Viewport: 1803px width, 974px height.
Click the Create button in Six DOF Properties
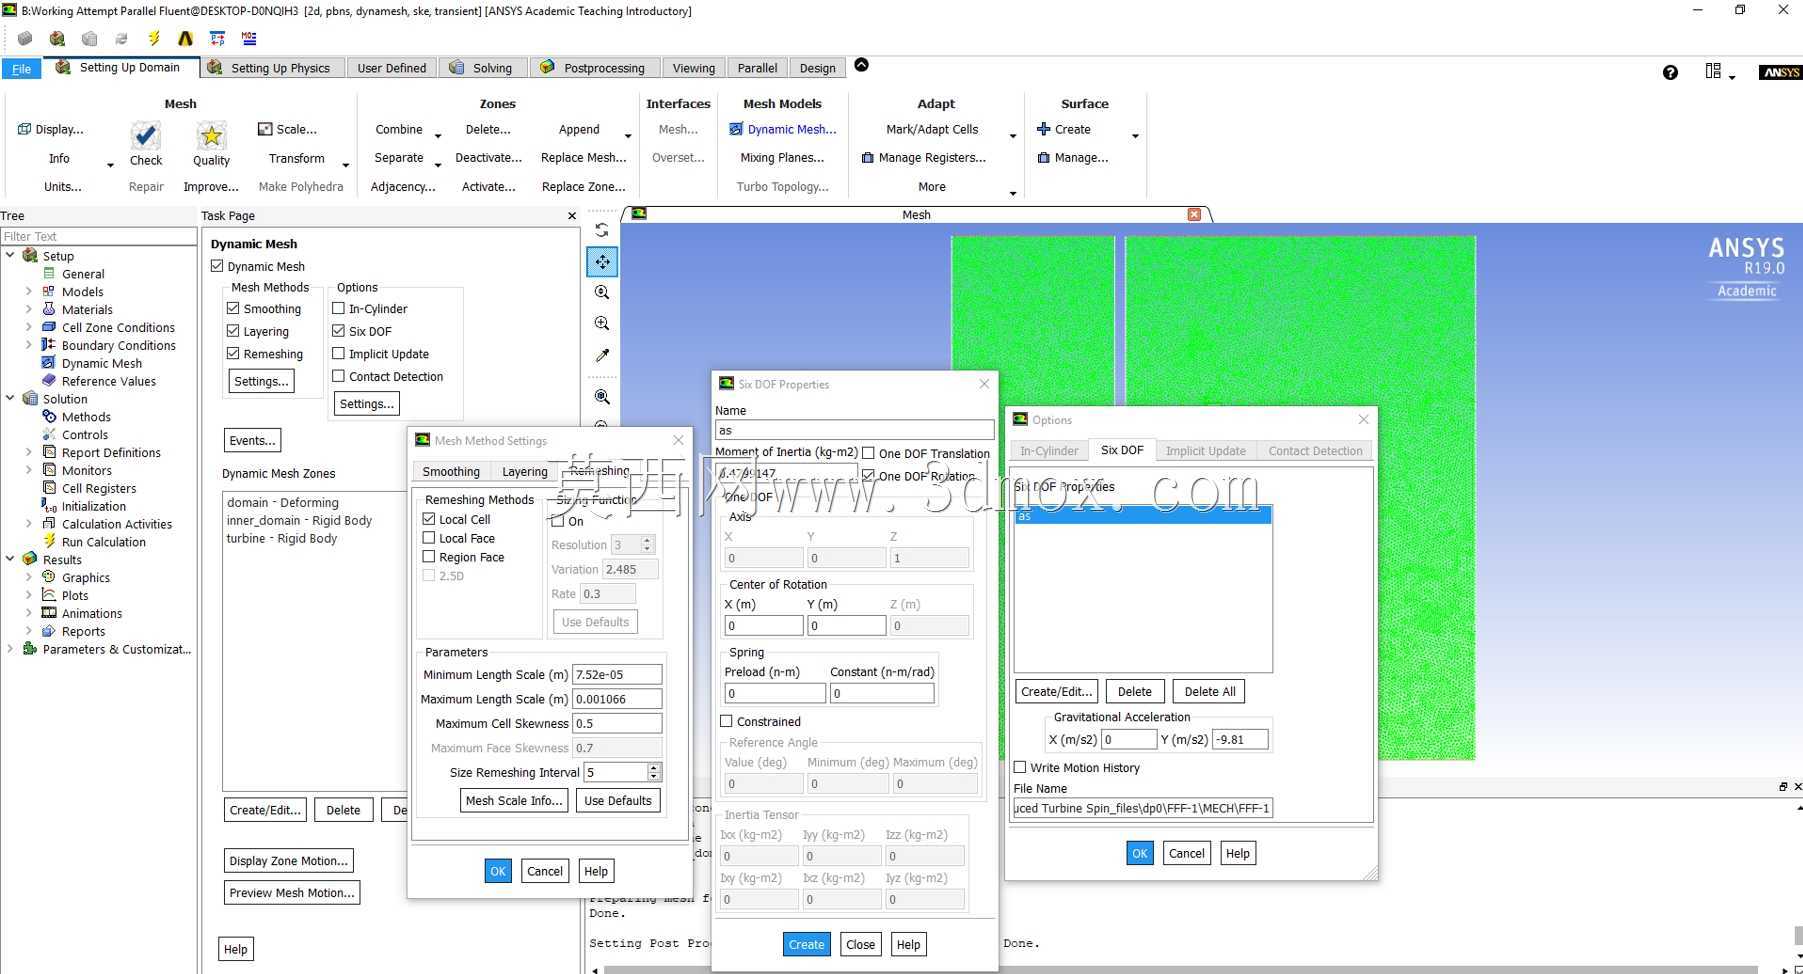806,944
